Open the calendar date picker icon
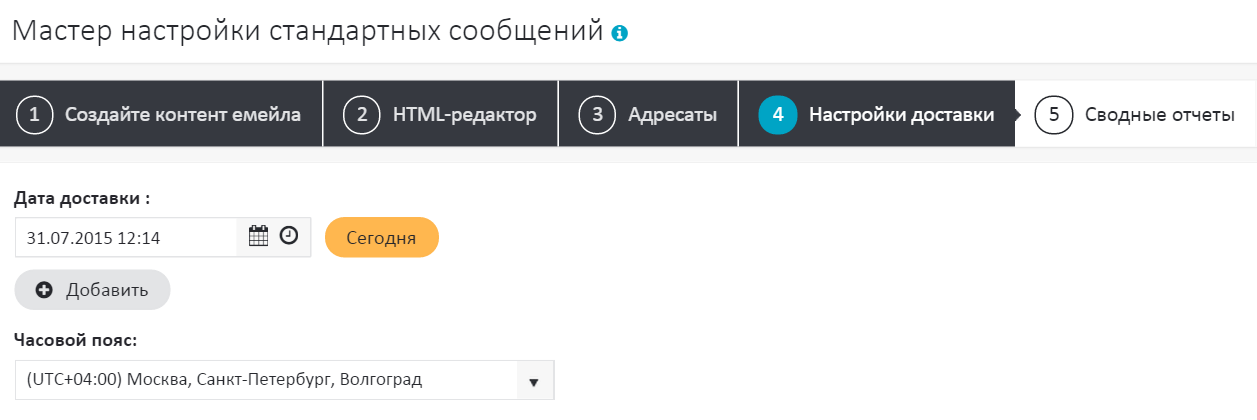Image resolution: width=1257 pixels, height=420 pixels. [x=258, y=237]
